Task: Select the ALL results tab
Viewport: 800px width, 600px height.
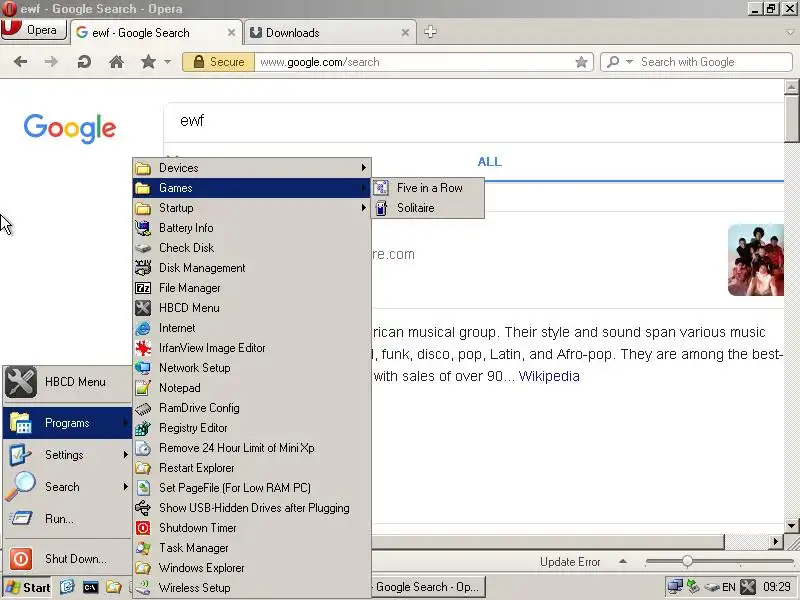Action: (489, 162)
